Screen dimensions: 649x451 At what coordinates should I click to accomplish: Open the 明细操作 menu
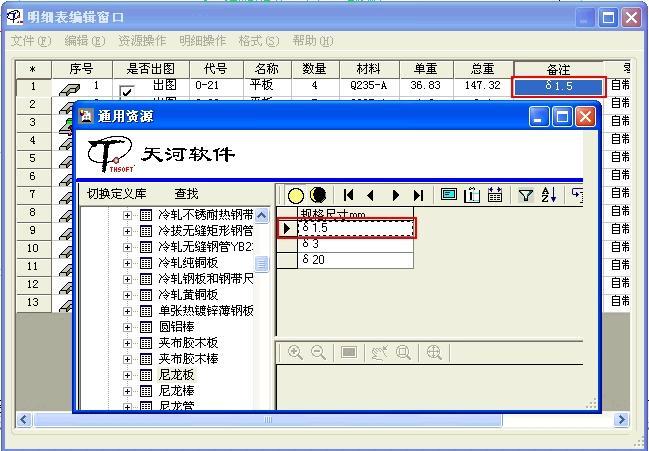click(203, 41)
